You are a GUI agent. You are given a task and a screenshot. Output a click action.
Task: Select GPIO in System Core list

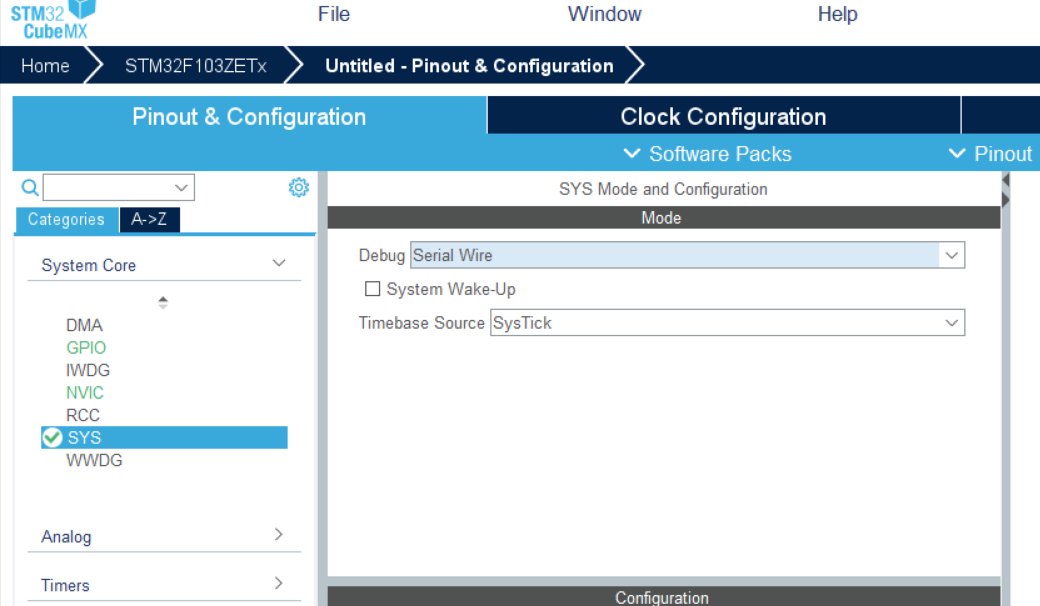[86, 347]
